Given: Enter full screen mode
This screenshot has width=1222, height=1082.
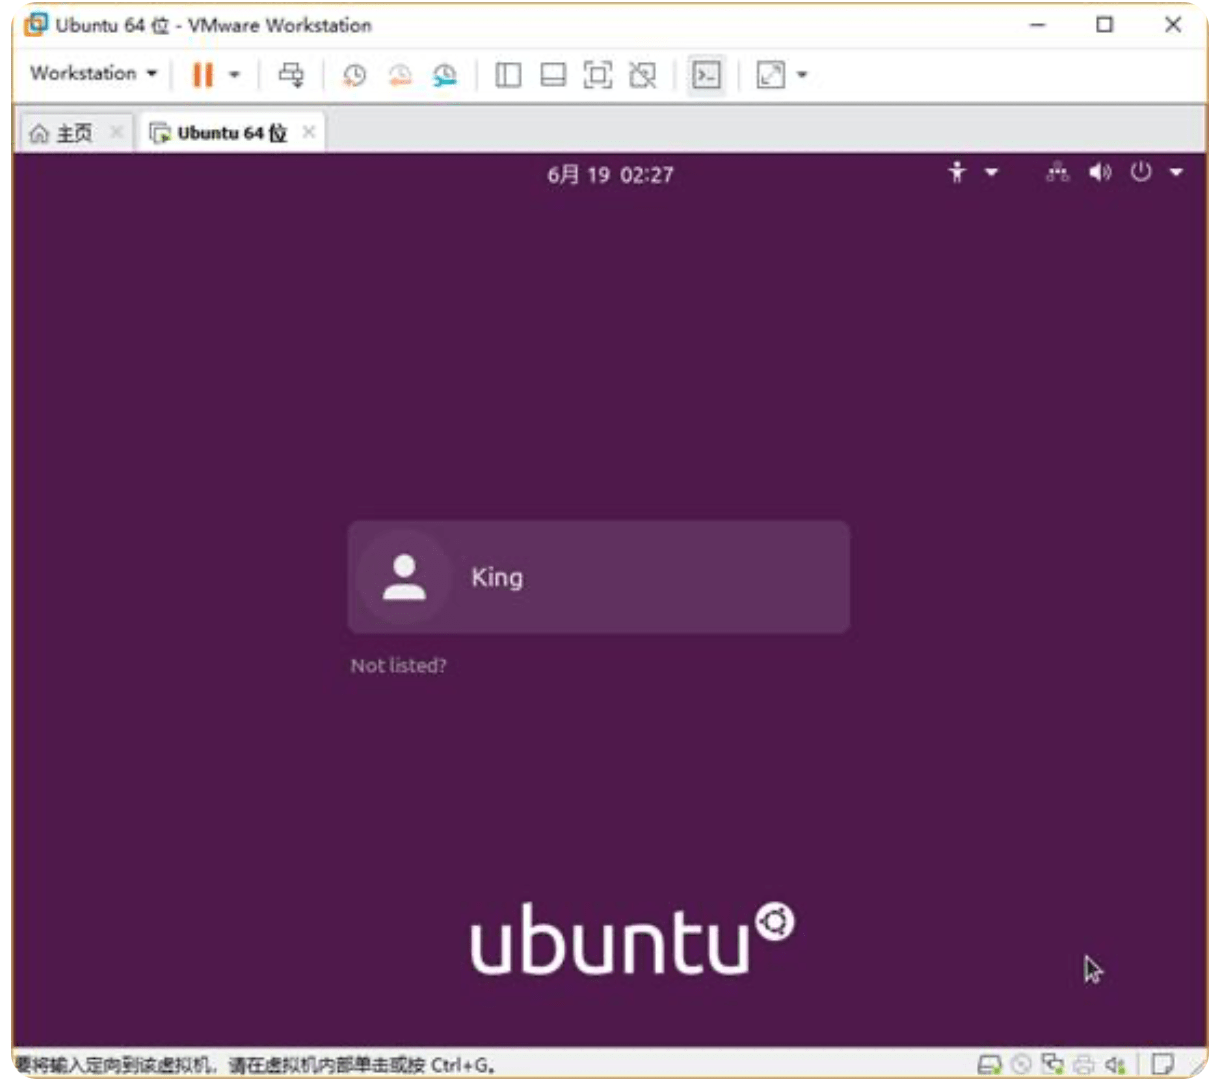Looking at the screenshot, I should 598,75.
